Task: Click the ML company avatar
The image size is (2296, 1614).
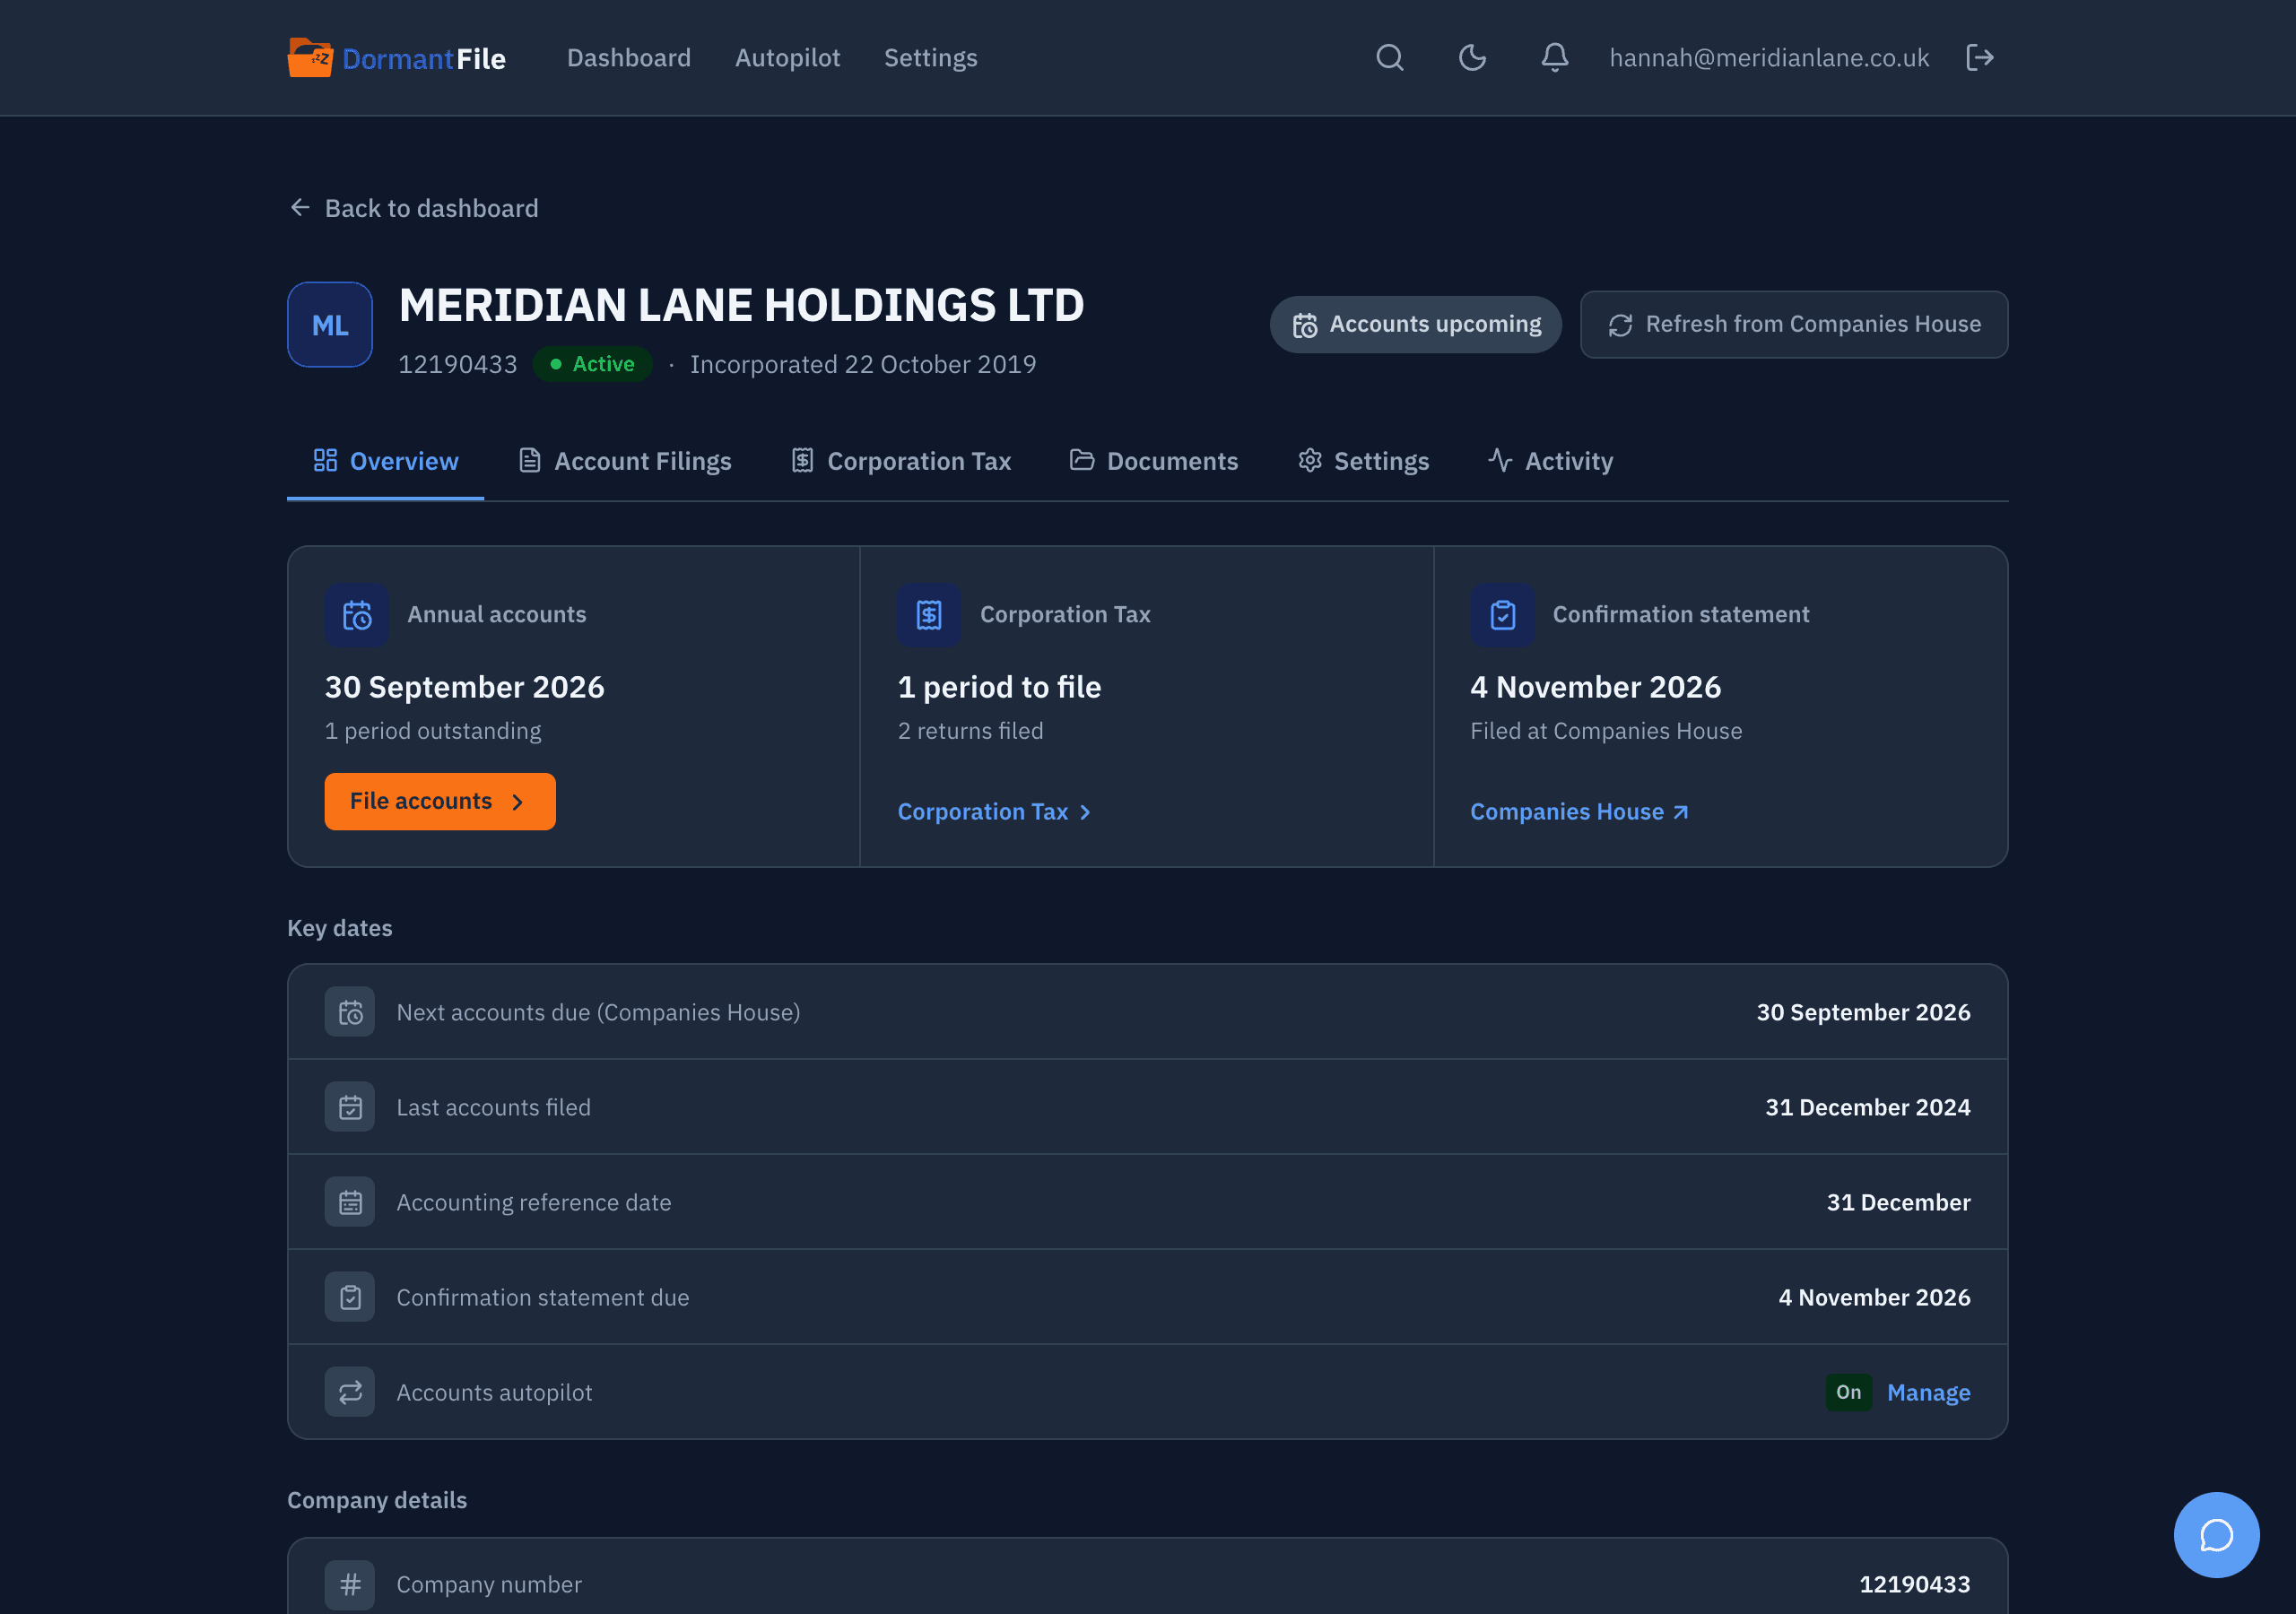Action: point(330,325)
